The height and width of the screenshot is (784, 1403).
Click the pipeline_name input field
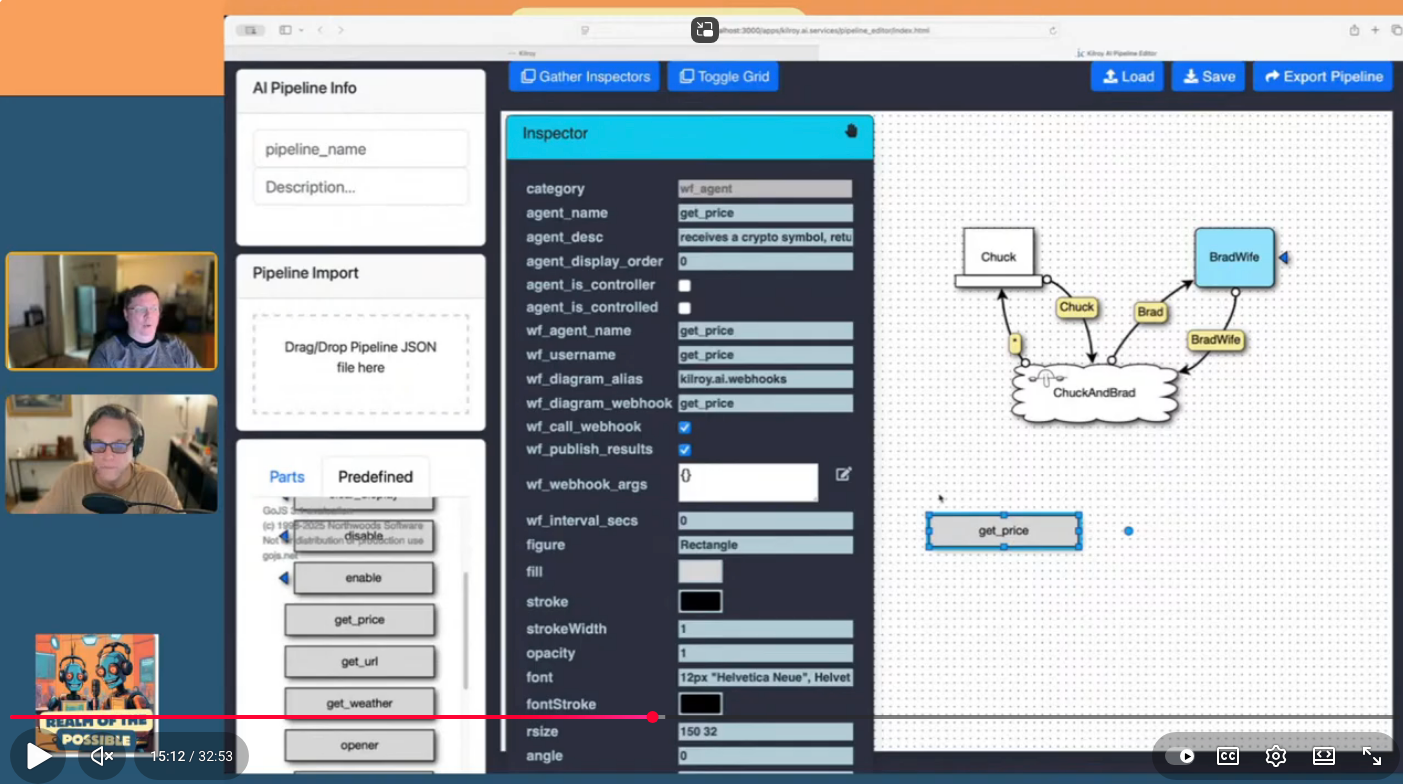tap(360, 149)
